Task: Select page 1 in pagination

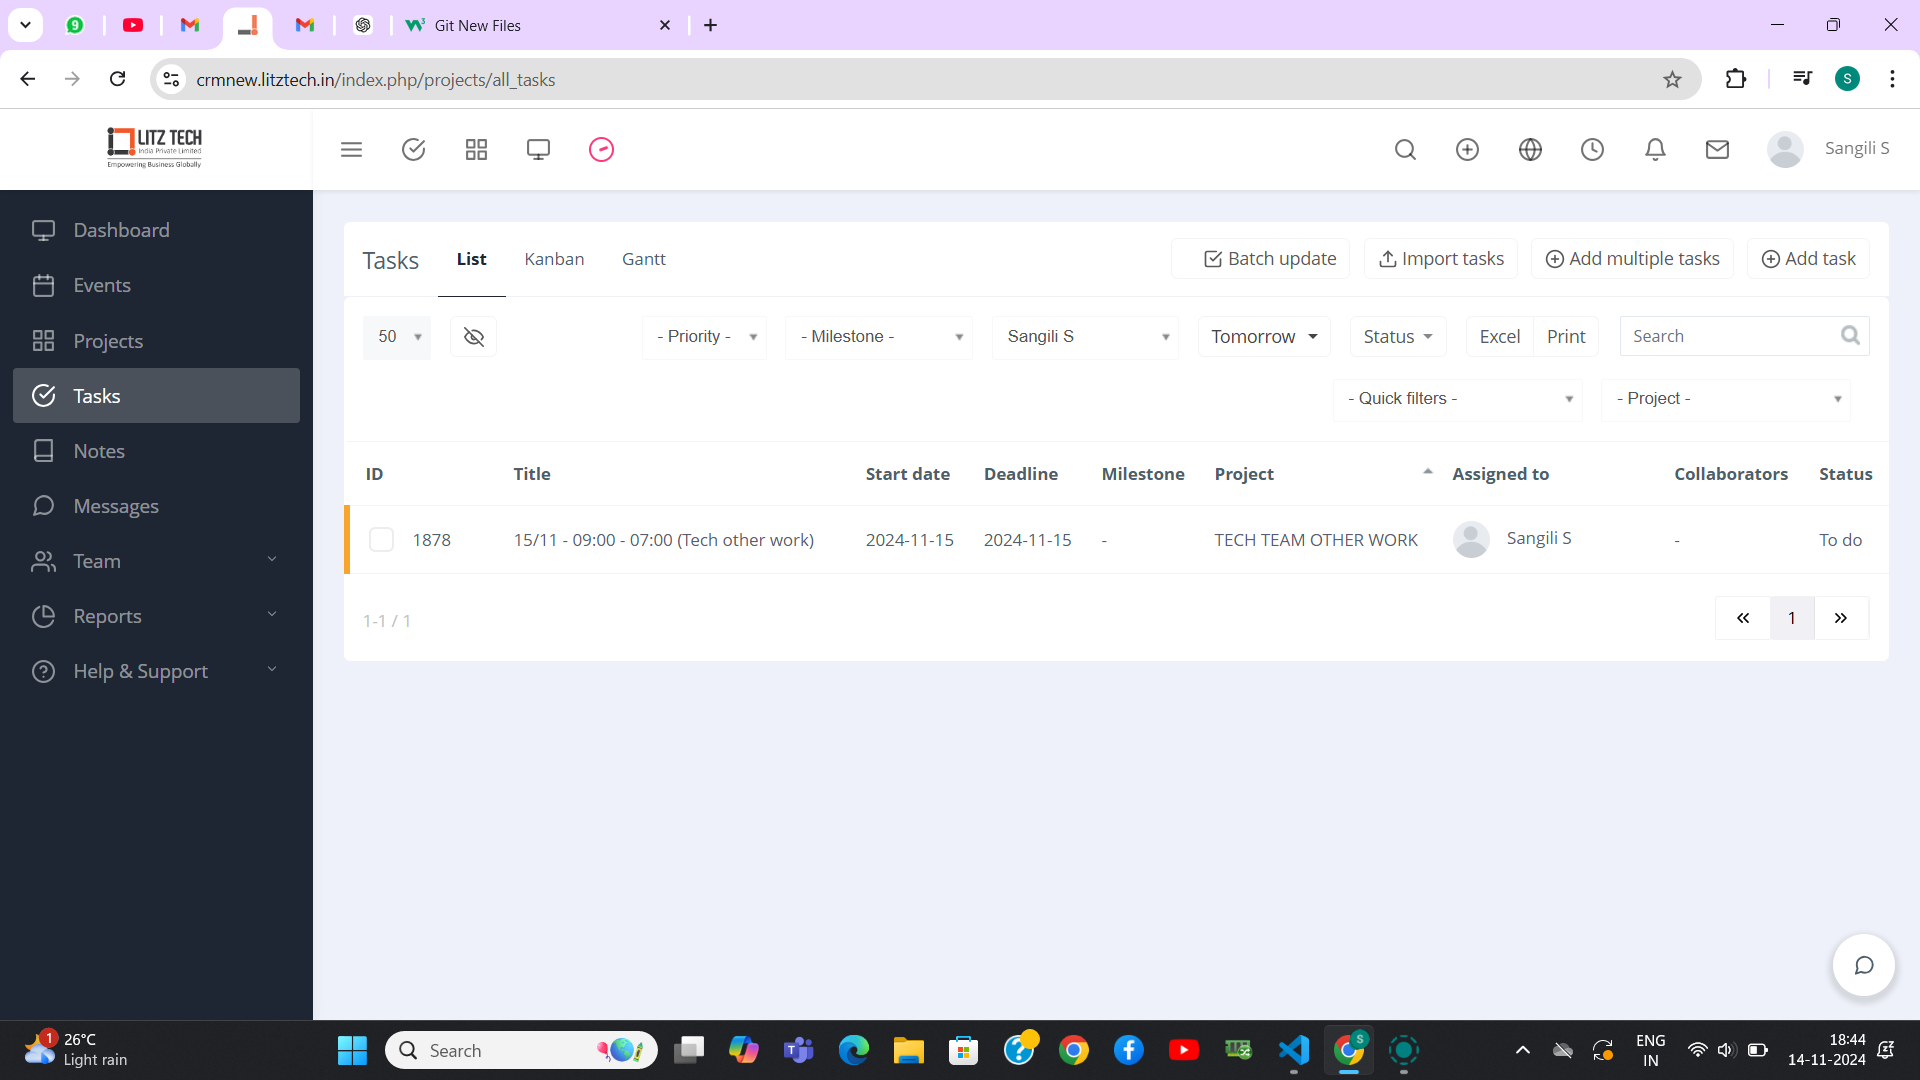Action: [x=1792, y=618]
